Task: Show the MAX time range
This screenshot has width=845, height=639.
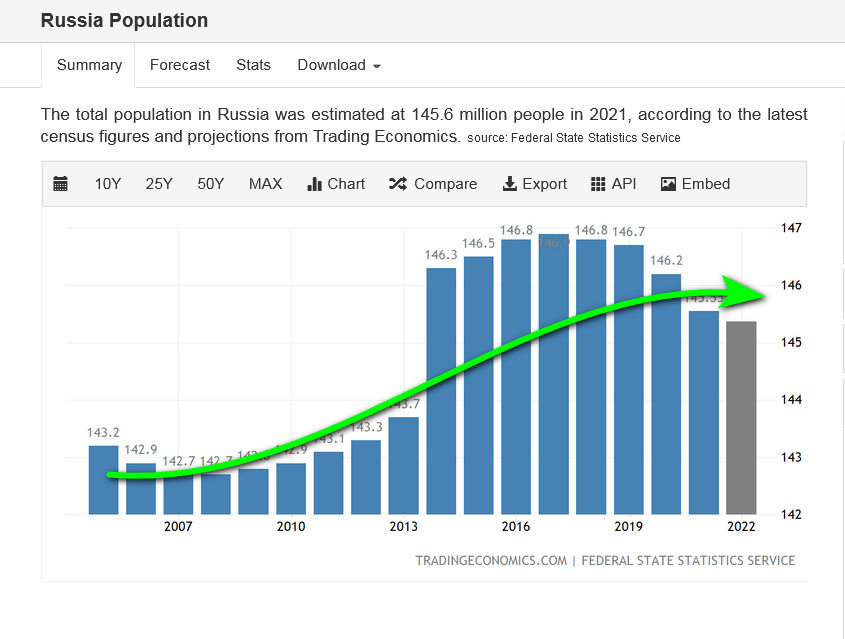Action: (265, 184)
